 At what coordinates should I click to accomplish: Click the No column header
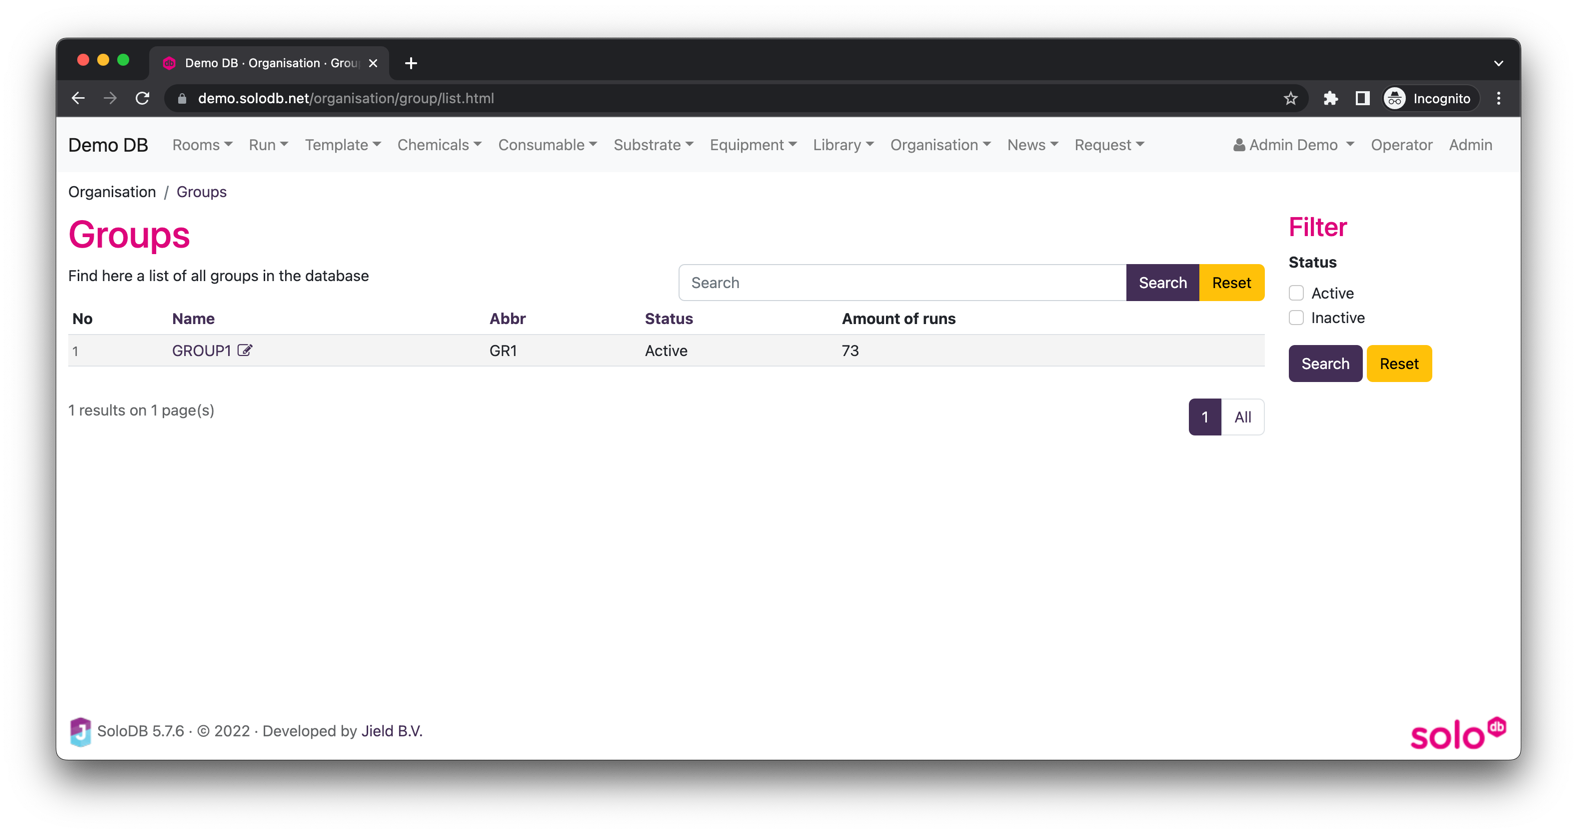pyautogui.click(x=82, y=319)
